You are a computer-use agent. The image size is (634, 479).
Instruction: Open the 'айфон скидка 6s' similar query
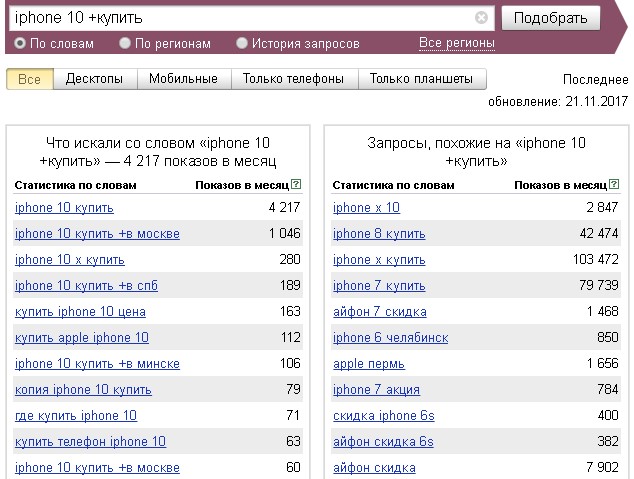[383, 442]
